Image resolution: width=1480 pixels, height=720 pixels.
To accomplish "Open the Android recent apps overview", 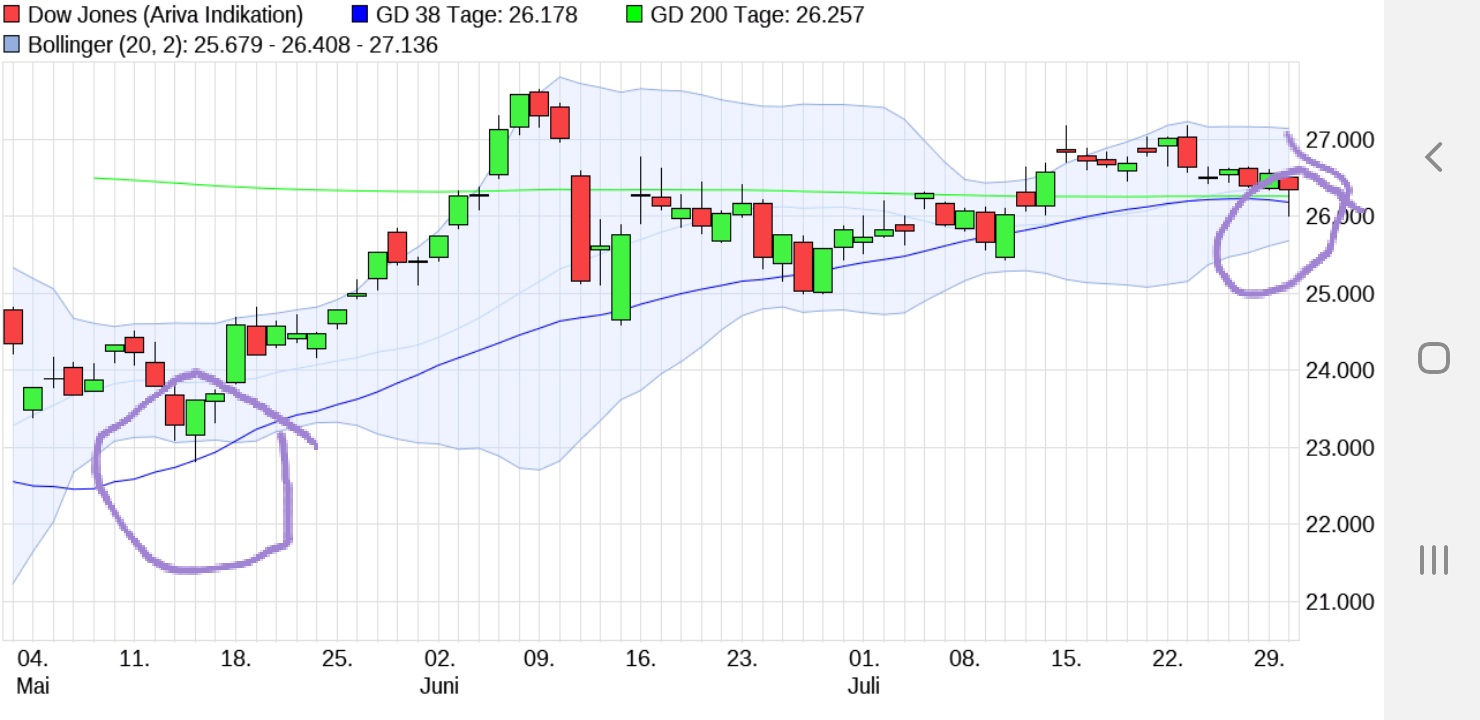I will [1436, 558].
